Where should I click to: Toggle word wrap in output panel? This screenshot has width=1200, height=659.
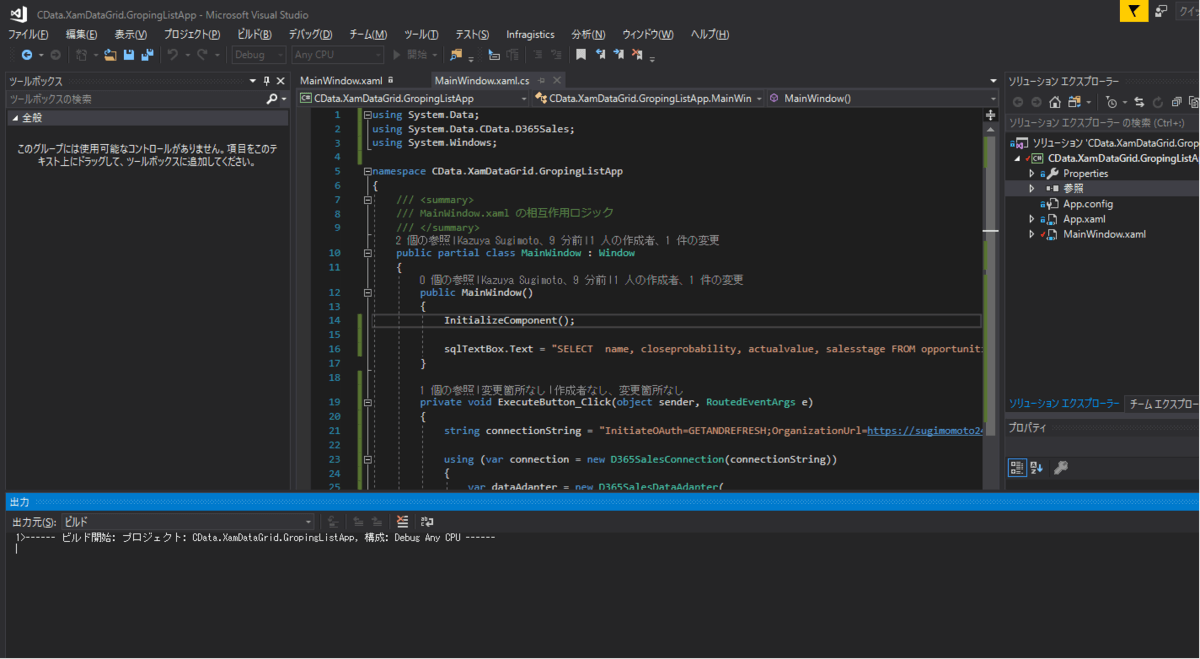click(427, 521)
